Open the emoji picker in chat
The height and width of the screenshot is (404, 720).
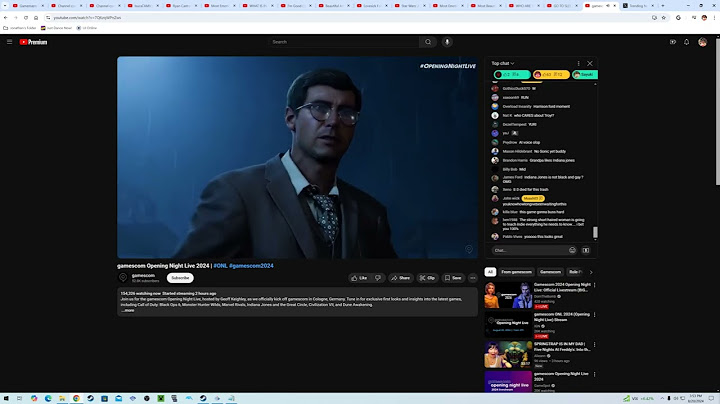[572, 250]
